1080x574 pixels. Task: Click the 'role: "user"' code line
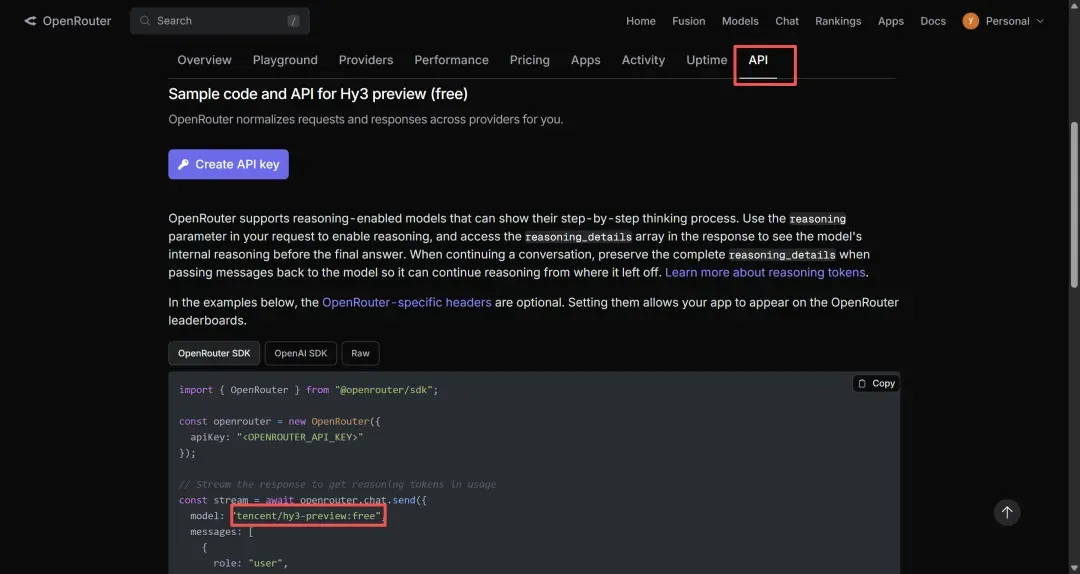(250, 563)
